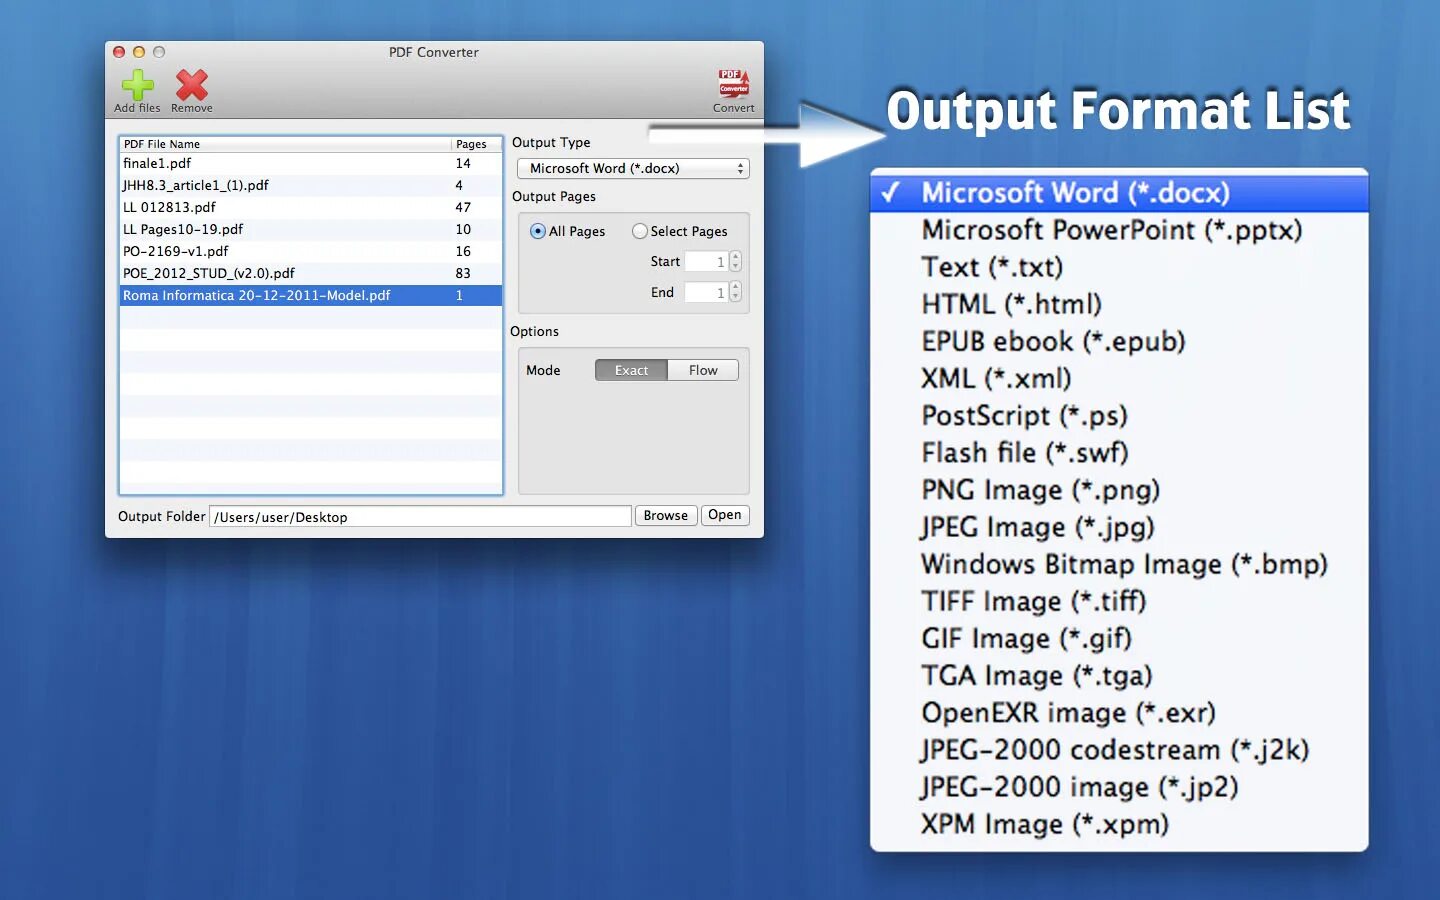Choose EPUB ebook (*.epub) format
The width and height of the screenshot is (1440, 900).
(1119, 341)
